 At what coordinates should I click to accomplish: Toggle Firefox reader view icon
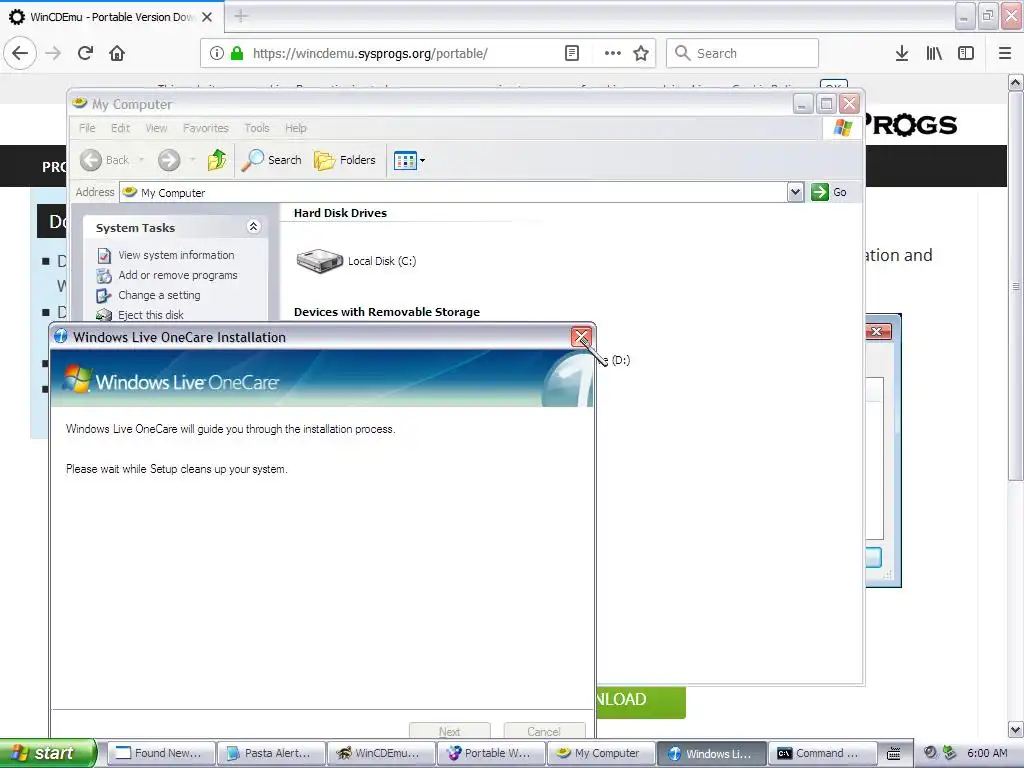pos(571,53)
